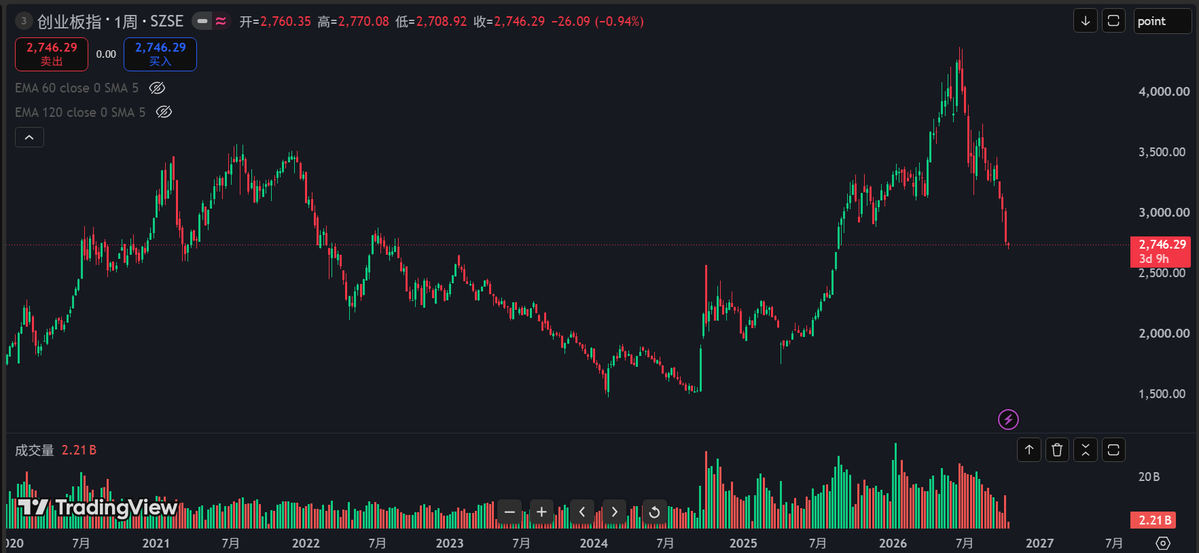Maximize the main chart pane

coord(1113,21)
